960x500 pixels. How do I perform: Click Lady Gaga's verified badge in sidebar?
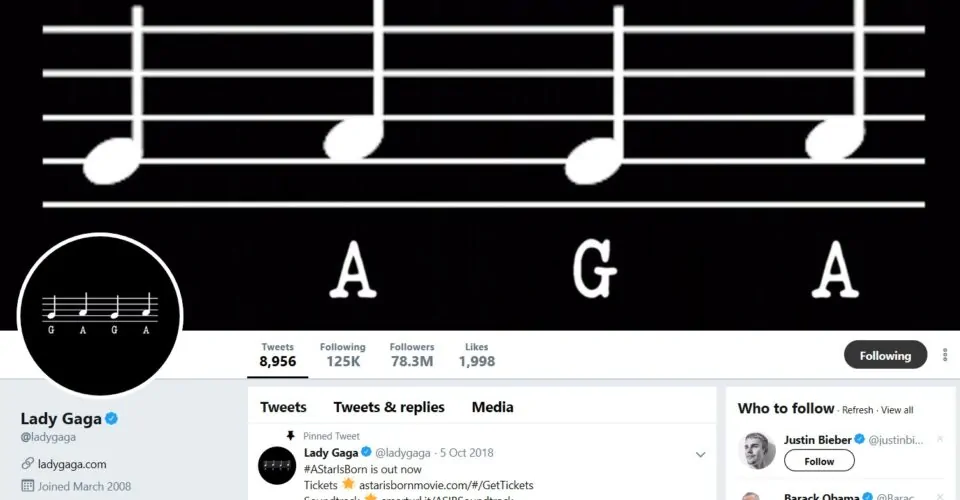(x=112, y=418)
